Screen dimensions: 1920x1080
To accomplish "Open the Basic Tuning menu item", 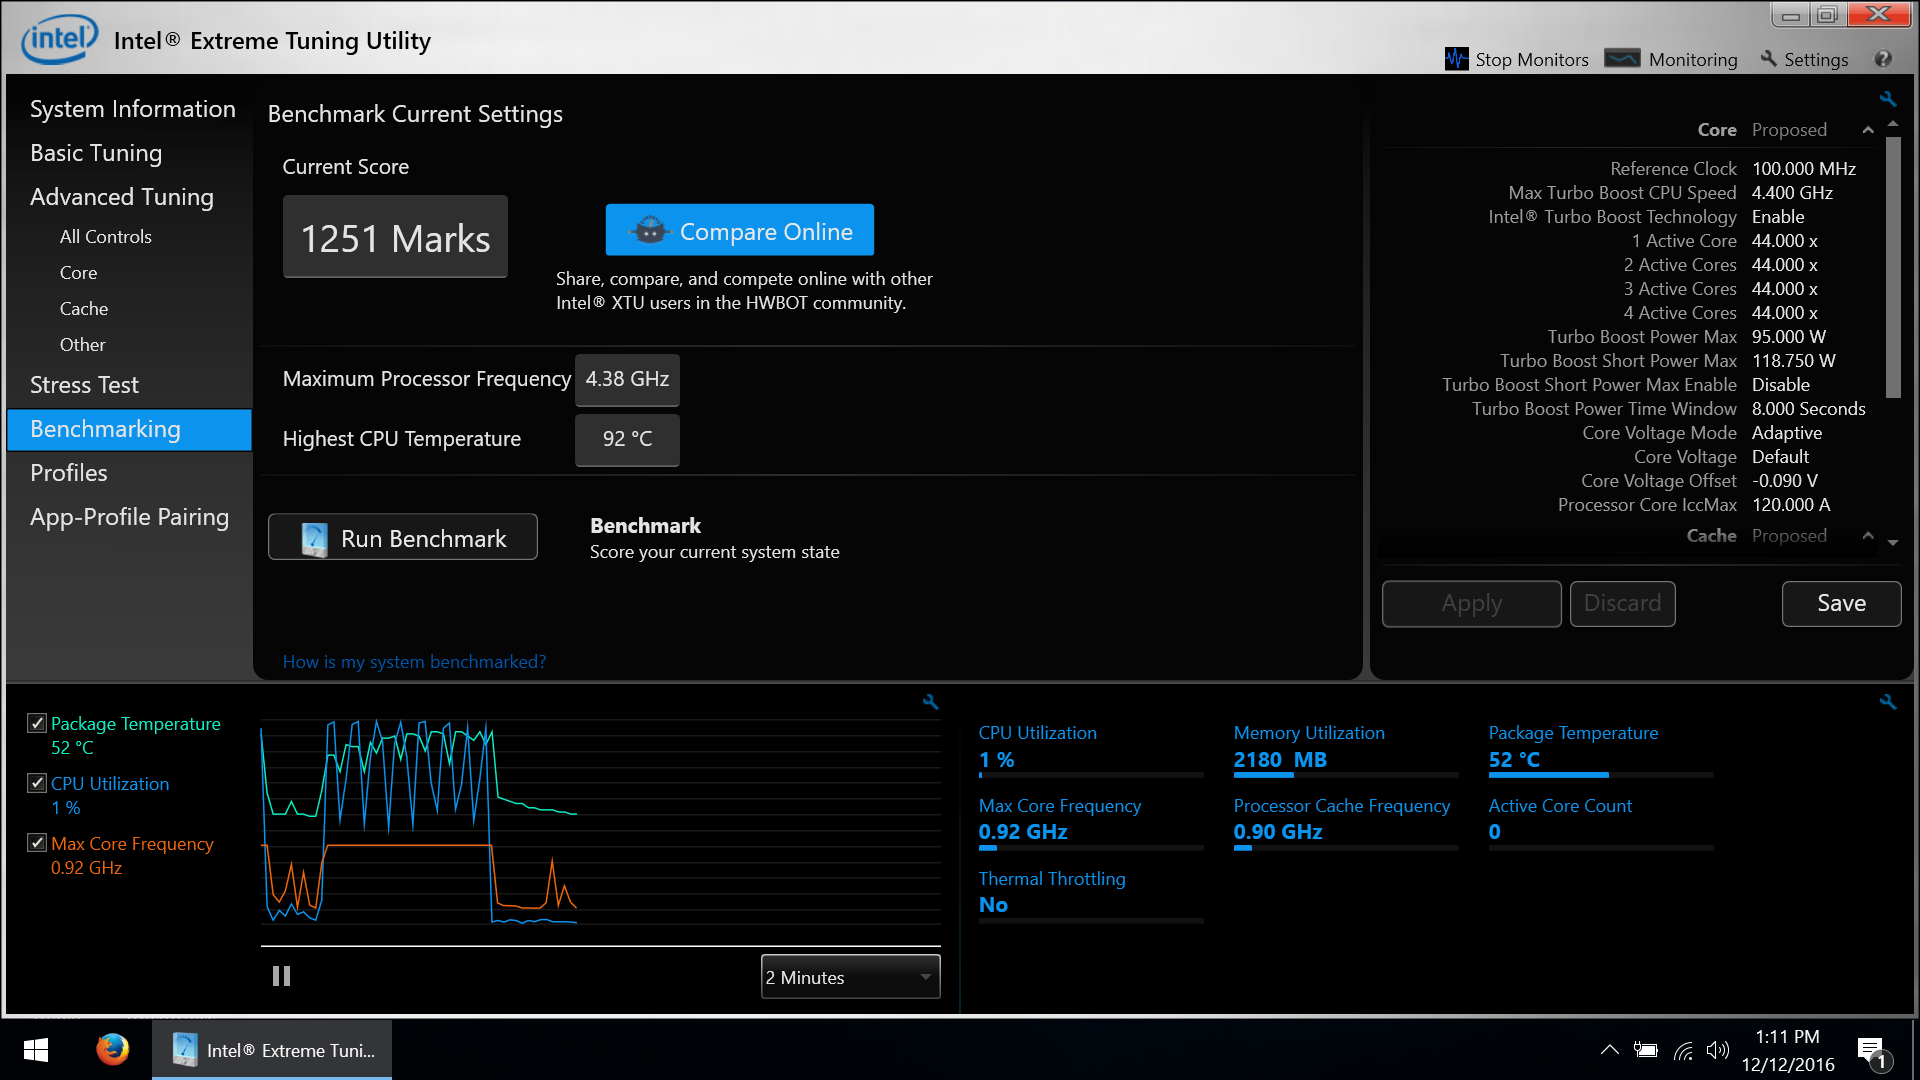I will pos(96,153).
